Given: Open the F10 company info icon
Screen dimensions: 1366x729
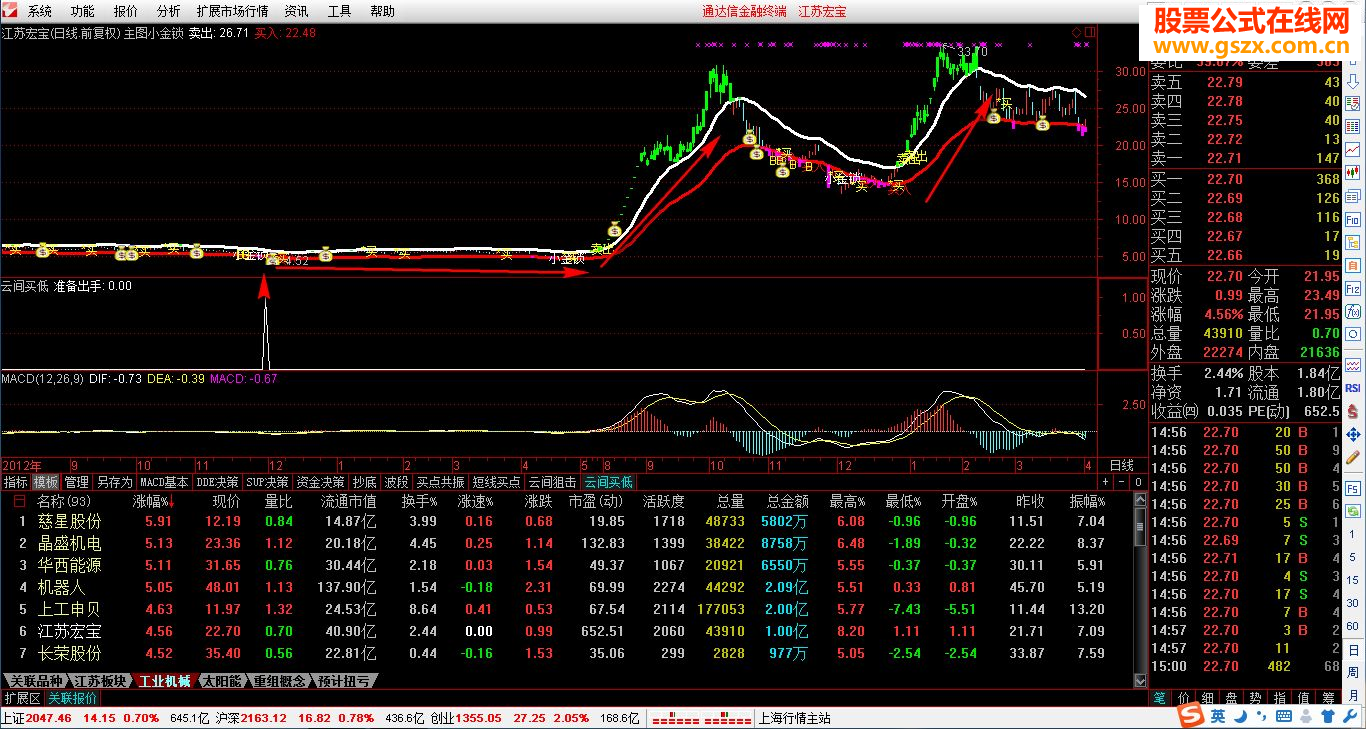Looking at the screenshot, I should [1353, 220].
